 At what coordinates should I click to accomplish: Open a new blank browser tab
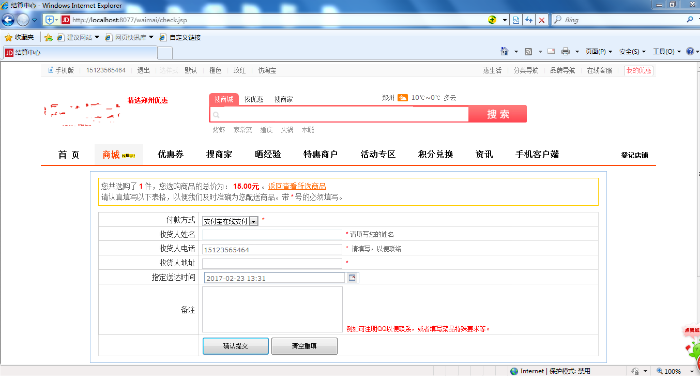point(165,53)
